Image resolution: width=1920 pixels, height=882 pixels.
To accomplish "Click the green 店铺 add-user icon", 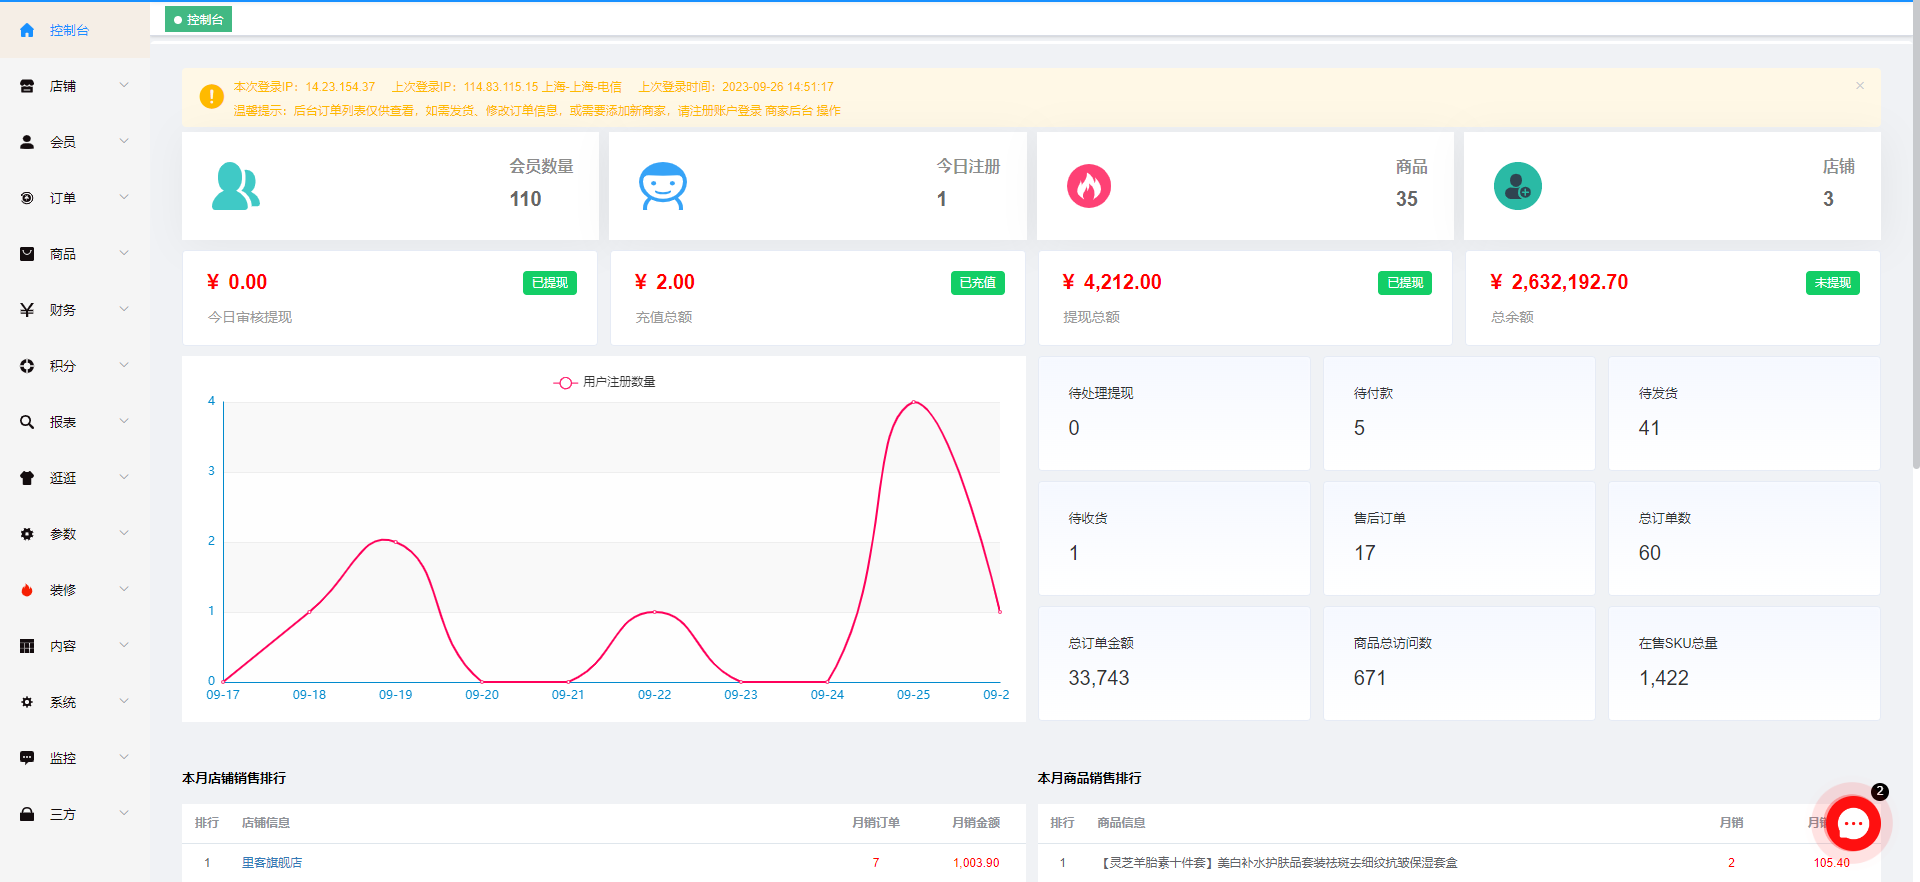I will coord(1517,186).
